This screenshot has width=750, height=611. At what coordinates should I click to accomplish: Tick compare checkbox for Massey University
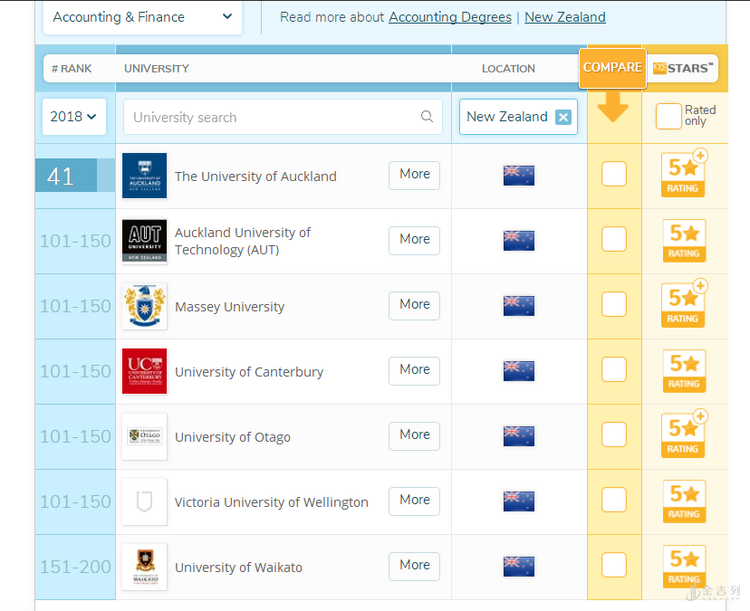click(614, 304)
